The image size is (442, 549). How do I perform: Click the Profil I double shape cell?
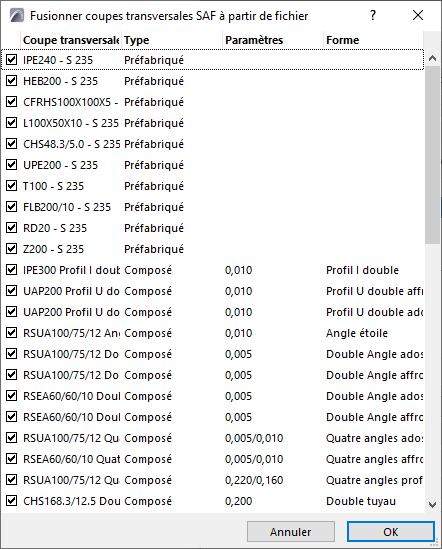[362, 270]
